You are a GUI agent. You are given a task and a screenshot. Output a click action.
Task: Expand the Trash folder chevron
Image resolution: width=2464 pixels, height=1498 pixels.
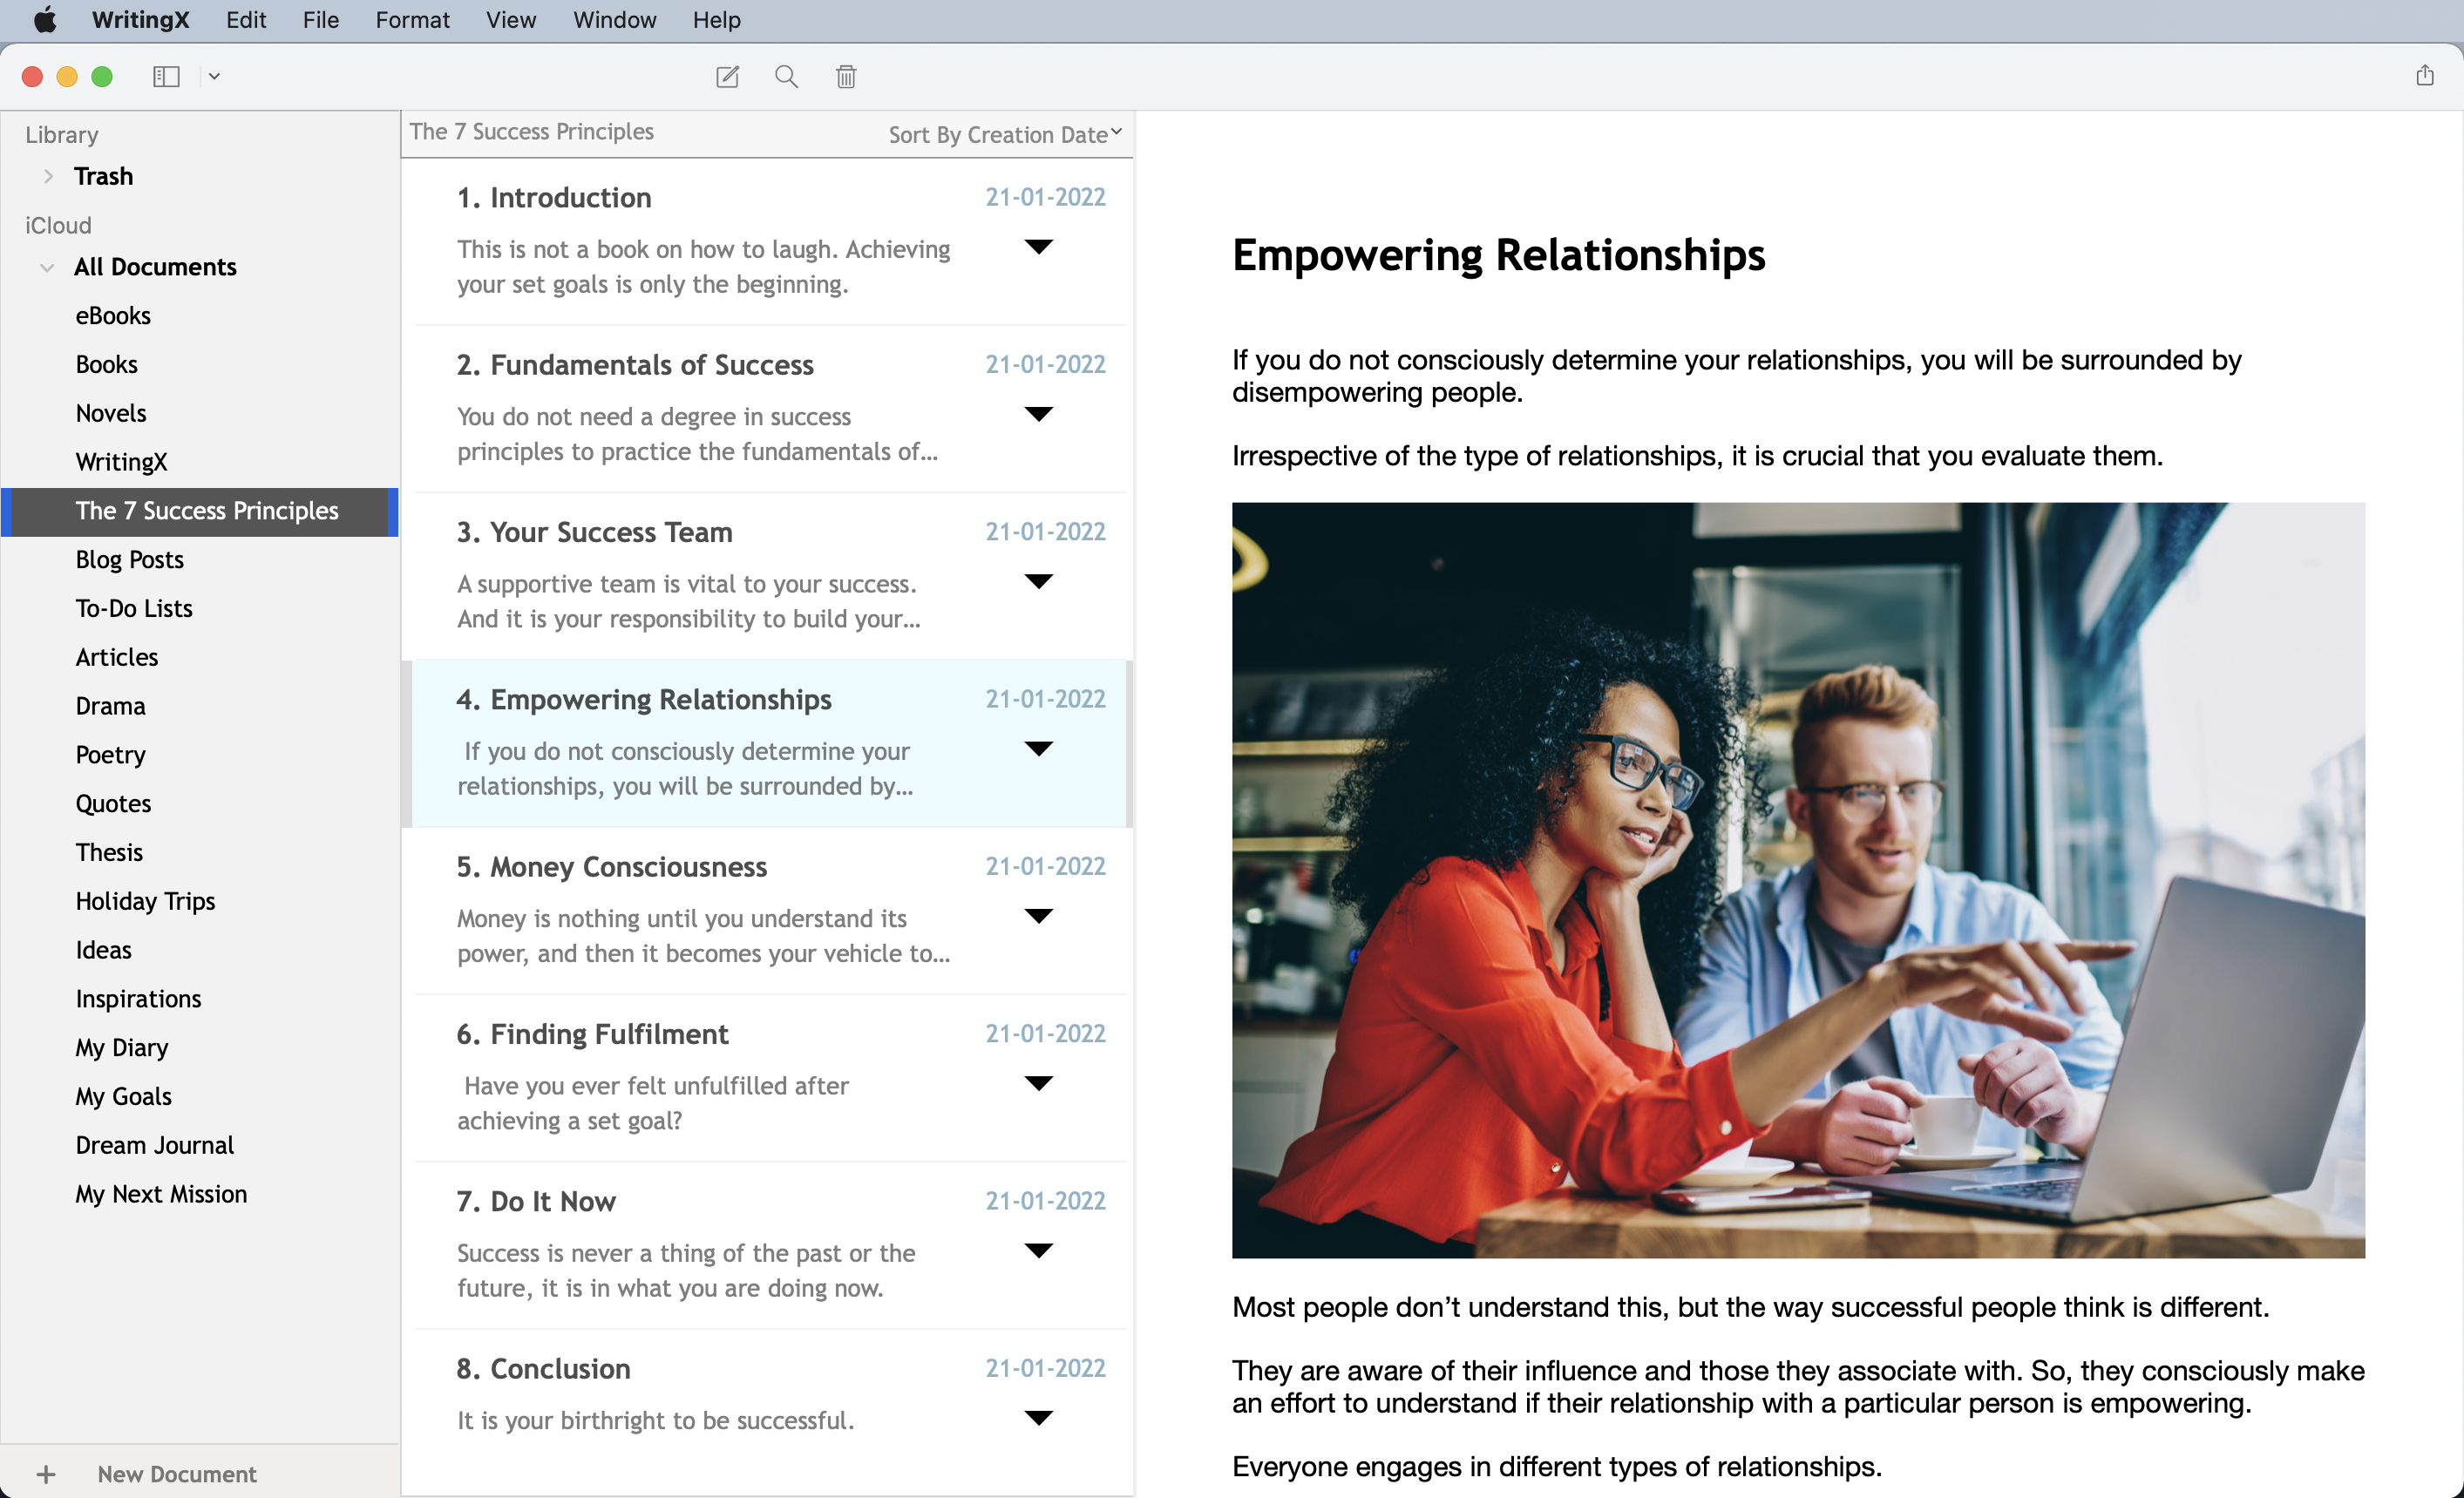pyautogui.click(x=48, y=176)
